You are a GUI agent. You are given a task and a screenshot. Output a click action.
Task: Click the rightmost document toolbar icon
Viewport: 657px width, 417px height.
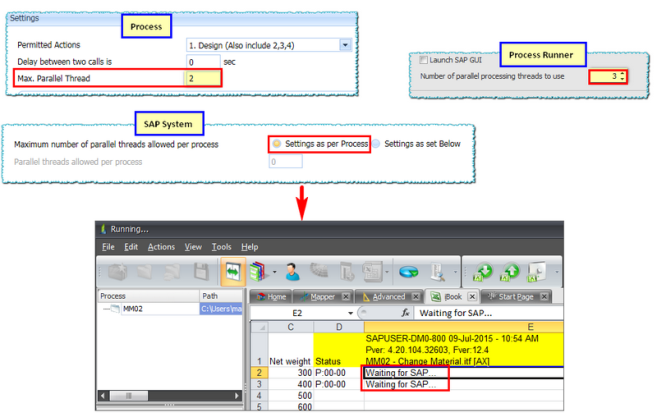pyautogui.click(x=537, y=272)
